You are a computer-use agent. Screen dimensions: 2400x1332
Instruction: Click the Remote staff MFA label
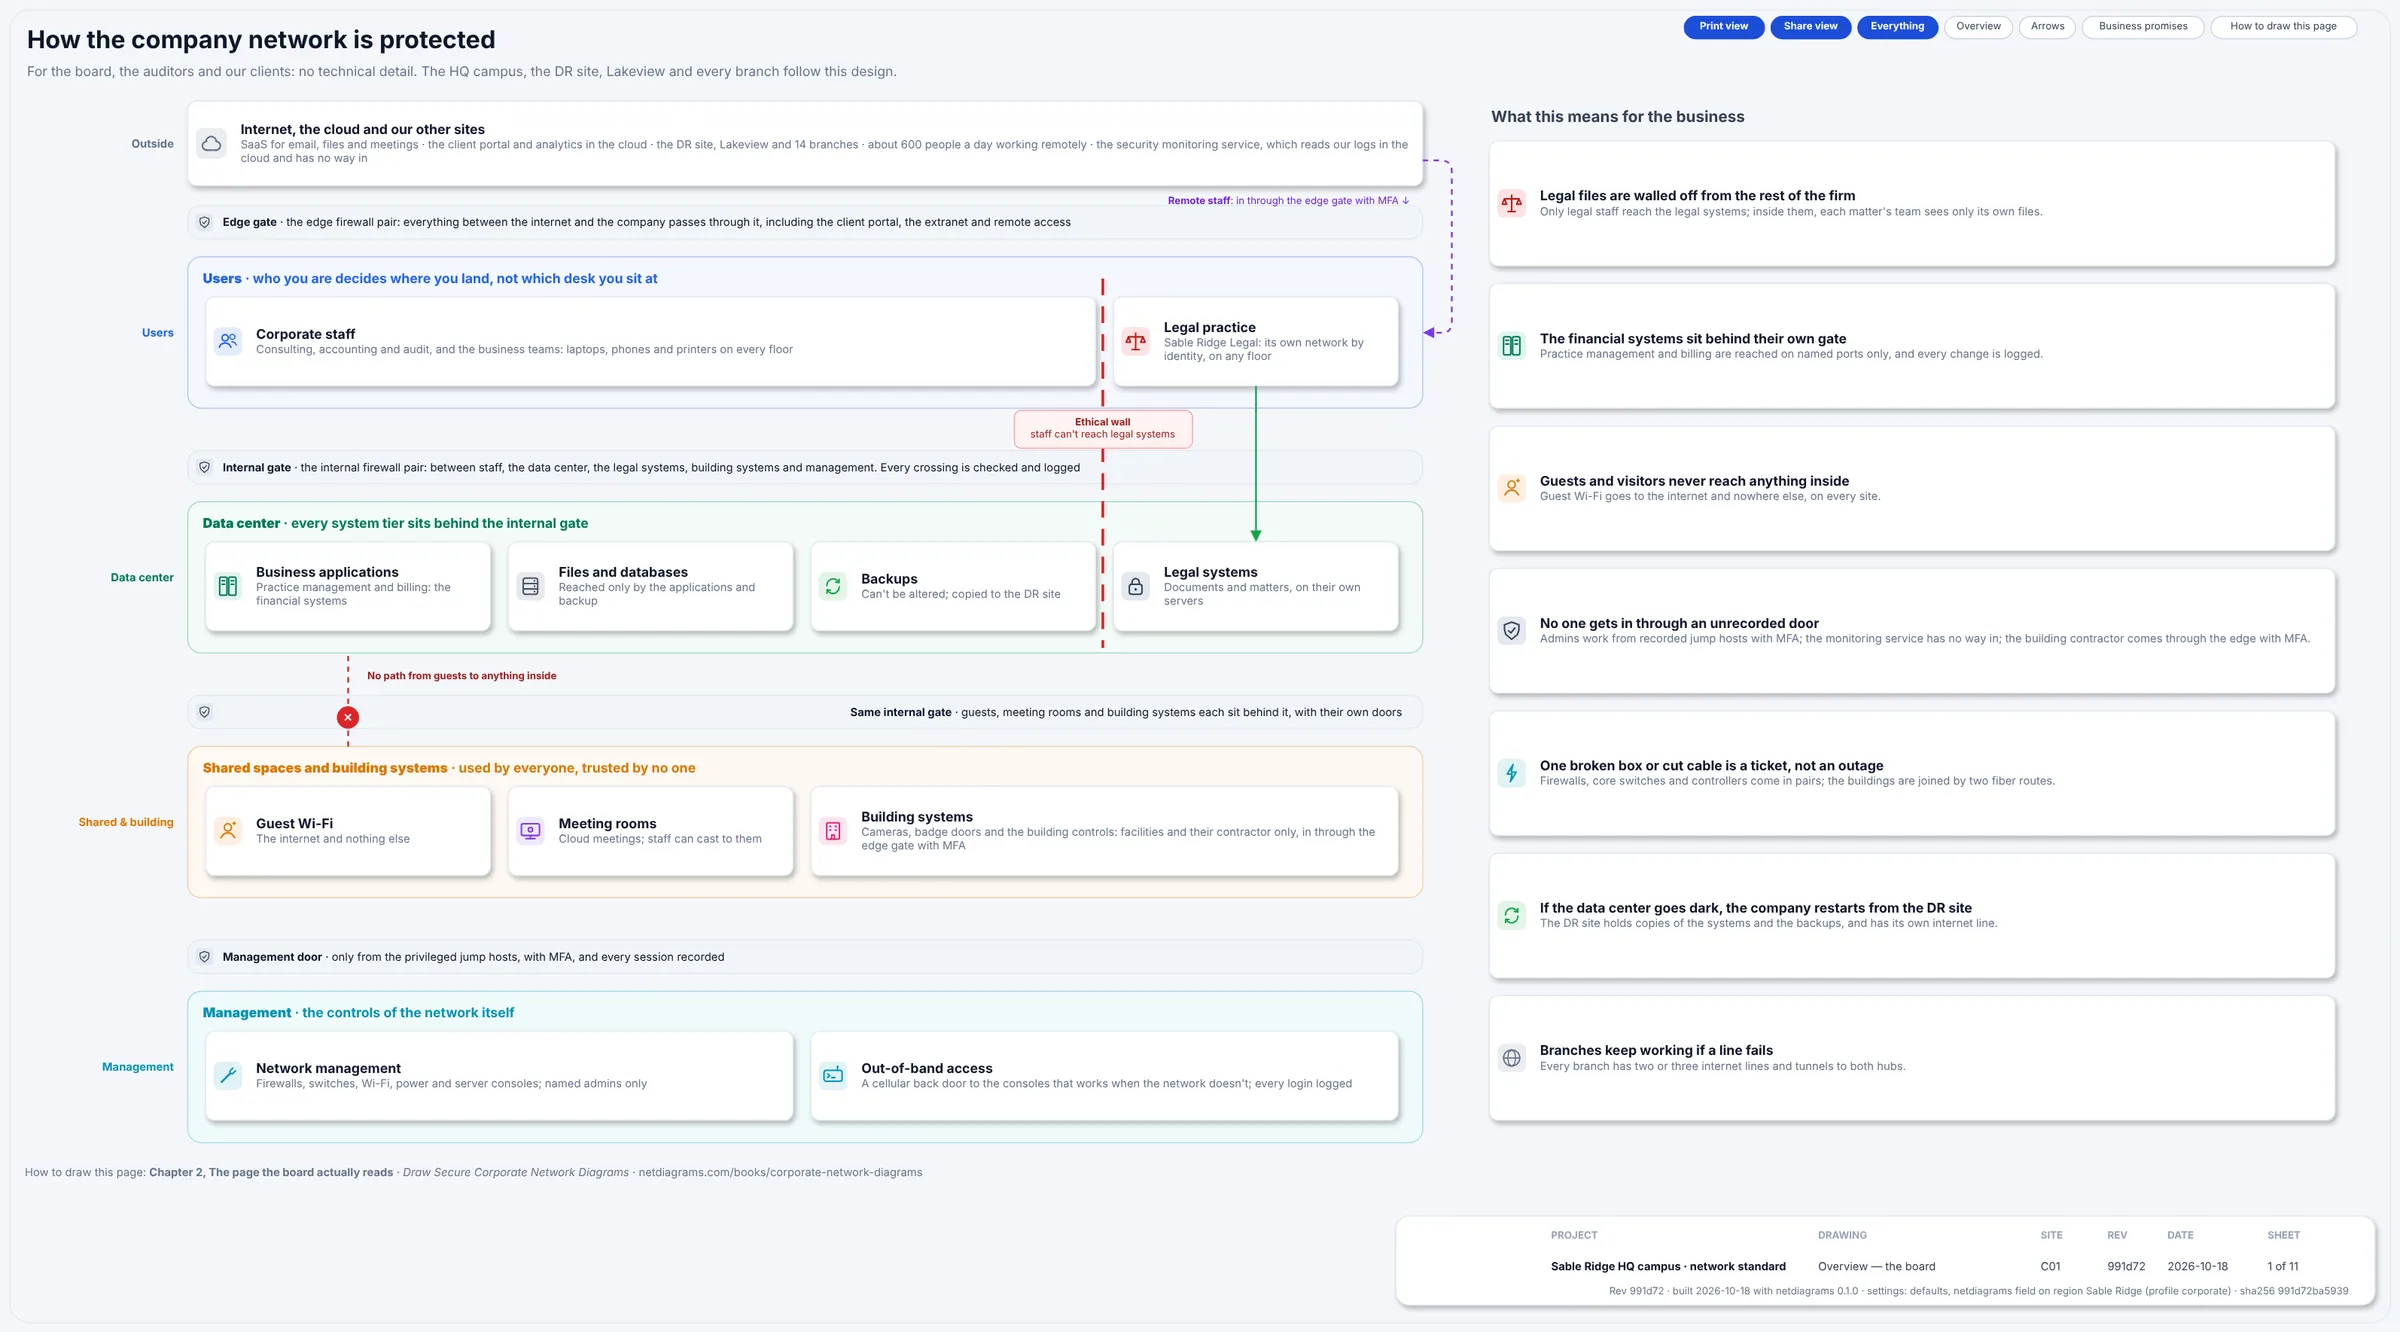[1288, 201]
